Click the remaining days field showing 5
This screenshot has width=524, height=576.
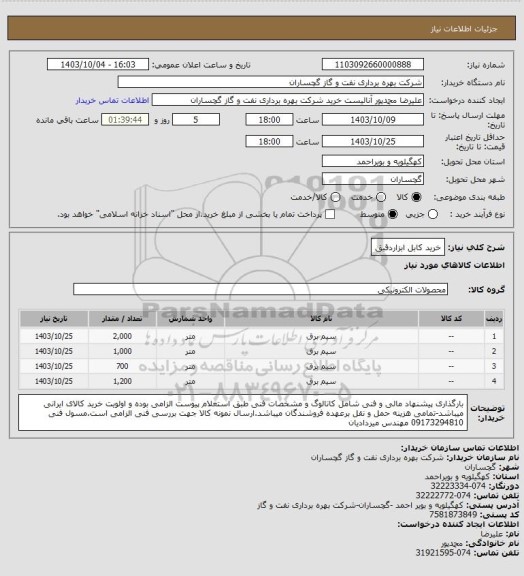point(196,120)
